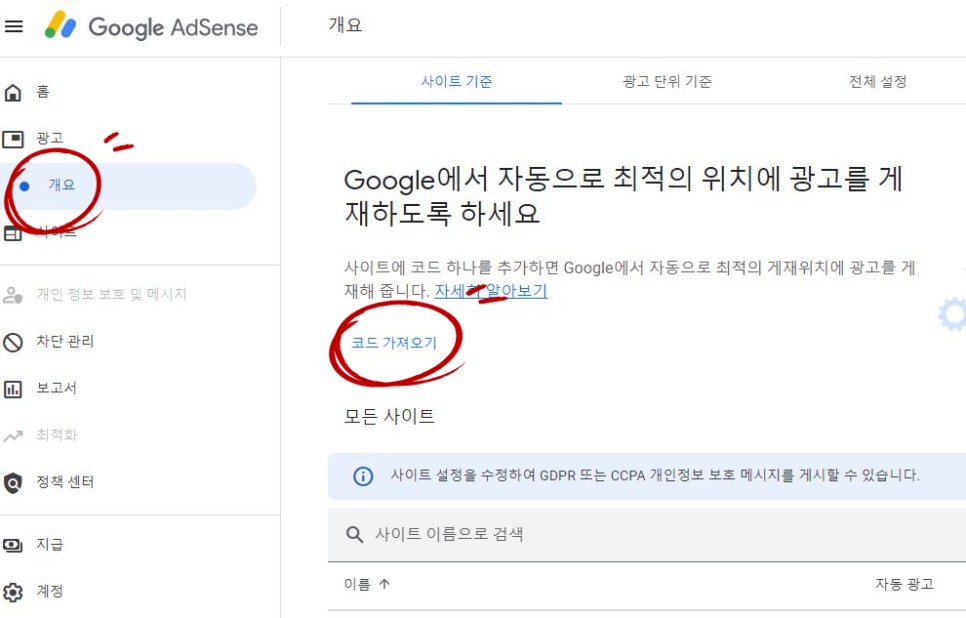Click the privacy person icon in sidebar
966x618 pixels.
click(x=12, y=295)
